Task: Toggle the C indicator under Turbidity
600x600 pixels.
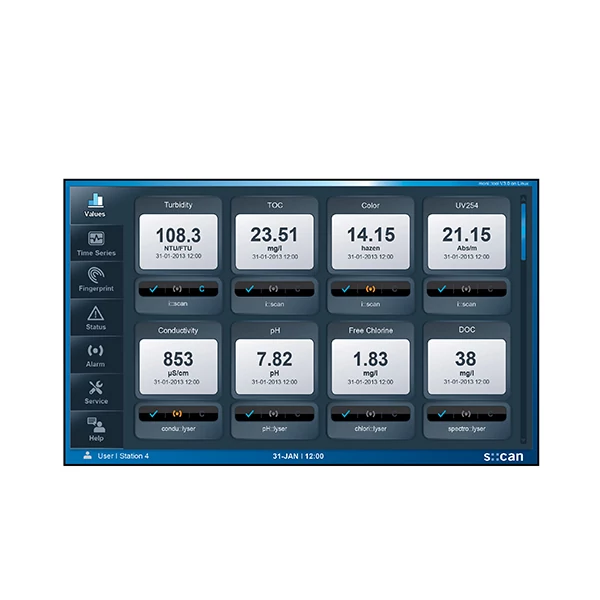Action: [x=201, y=288]
